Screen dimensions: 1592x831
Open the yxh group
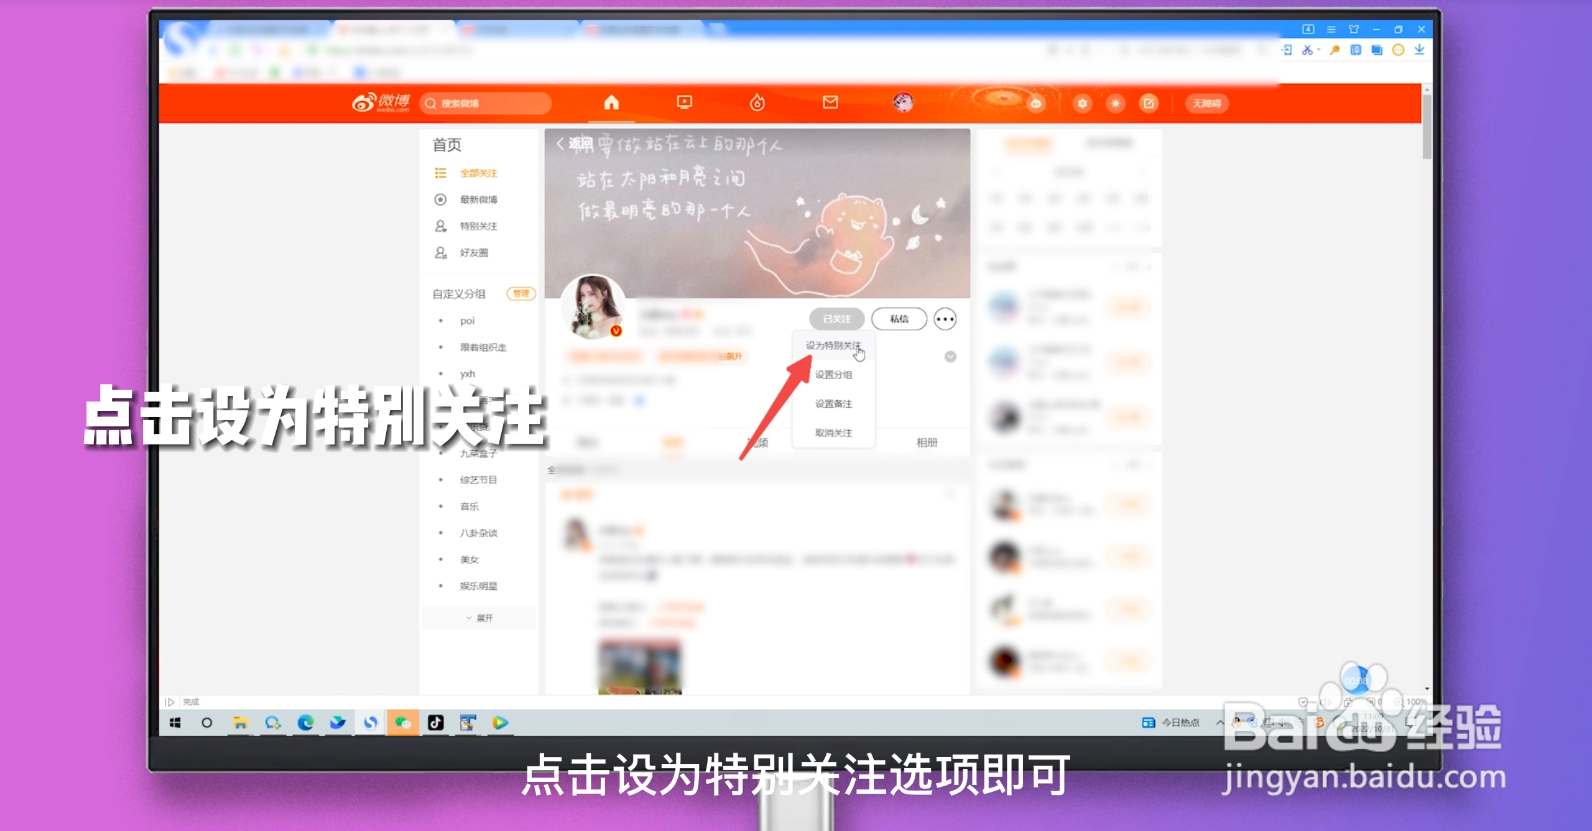click(468, 374)
